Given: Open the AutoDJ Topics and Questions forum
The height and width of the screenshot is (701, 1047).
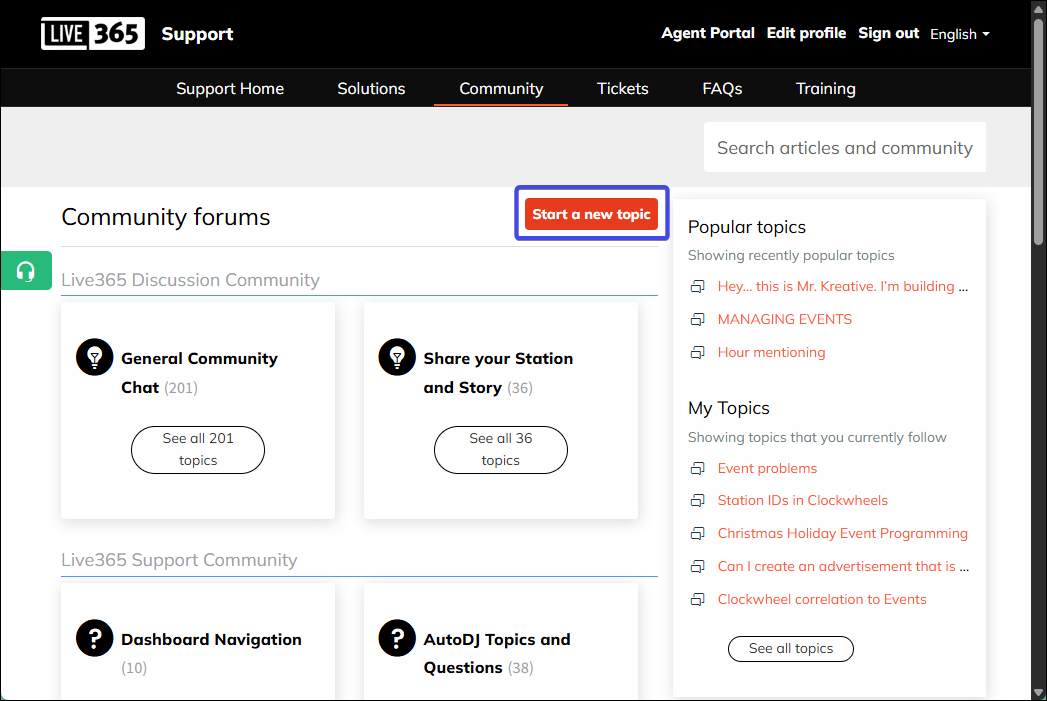Looking at the screenshot, I should (497, 653).
